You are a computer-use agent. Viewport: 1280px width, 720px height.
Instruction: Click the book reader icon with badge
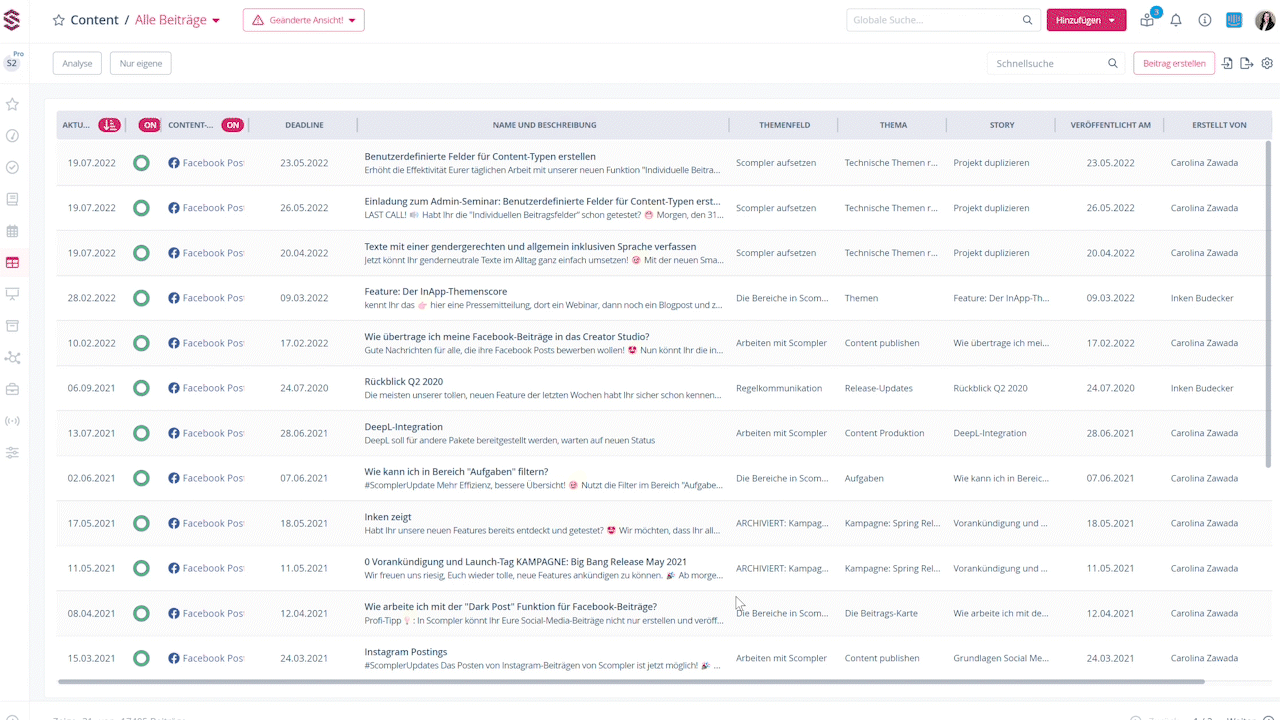1147,20
